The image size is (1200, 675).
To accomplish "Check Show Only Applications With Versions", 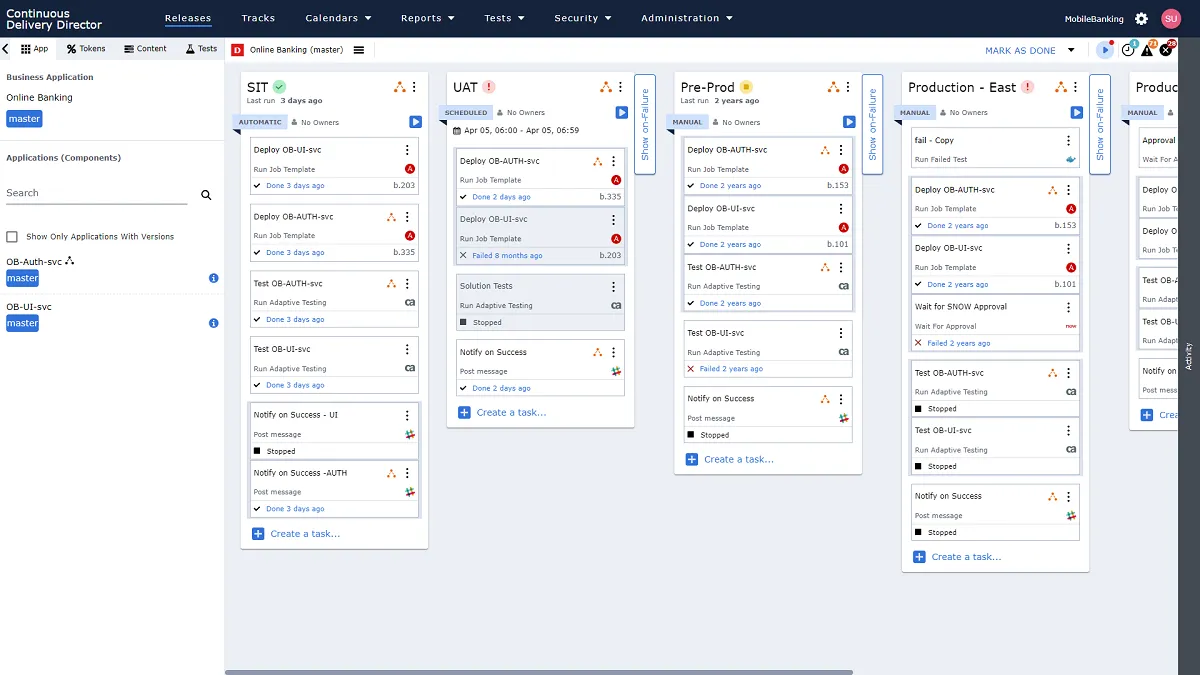I will coord(12,237).
